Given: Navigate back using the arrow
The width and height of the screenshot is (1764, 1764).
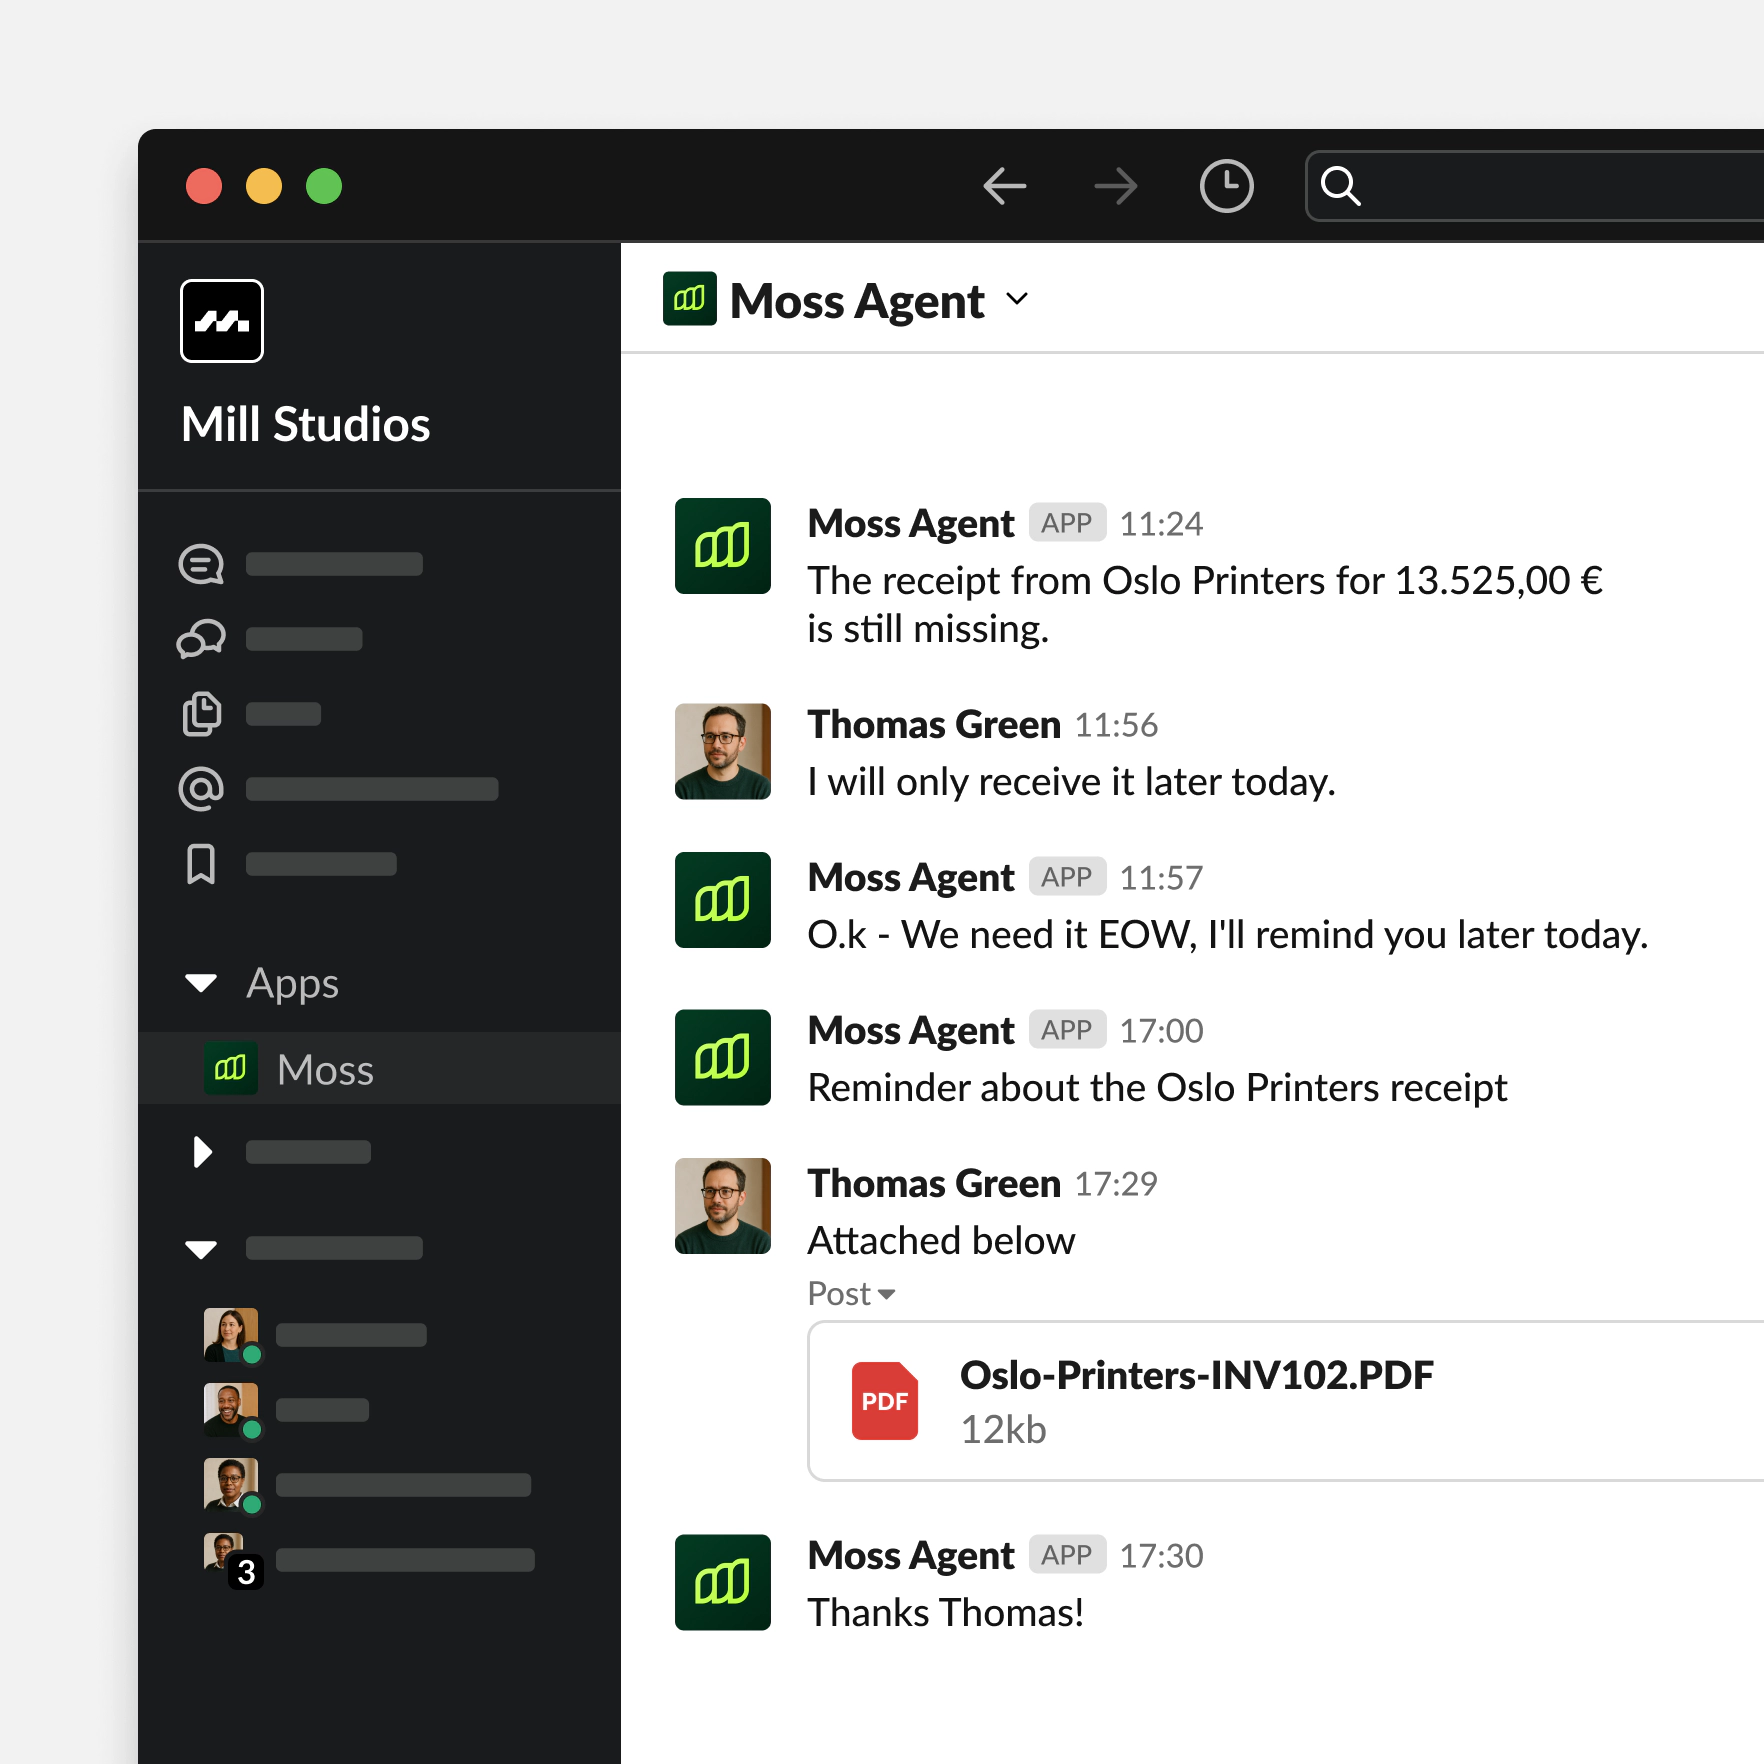Looking at the screenshot, I should pyautogui.click(x=1006, y=185).
